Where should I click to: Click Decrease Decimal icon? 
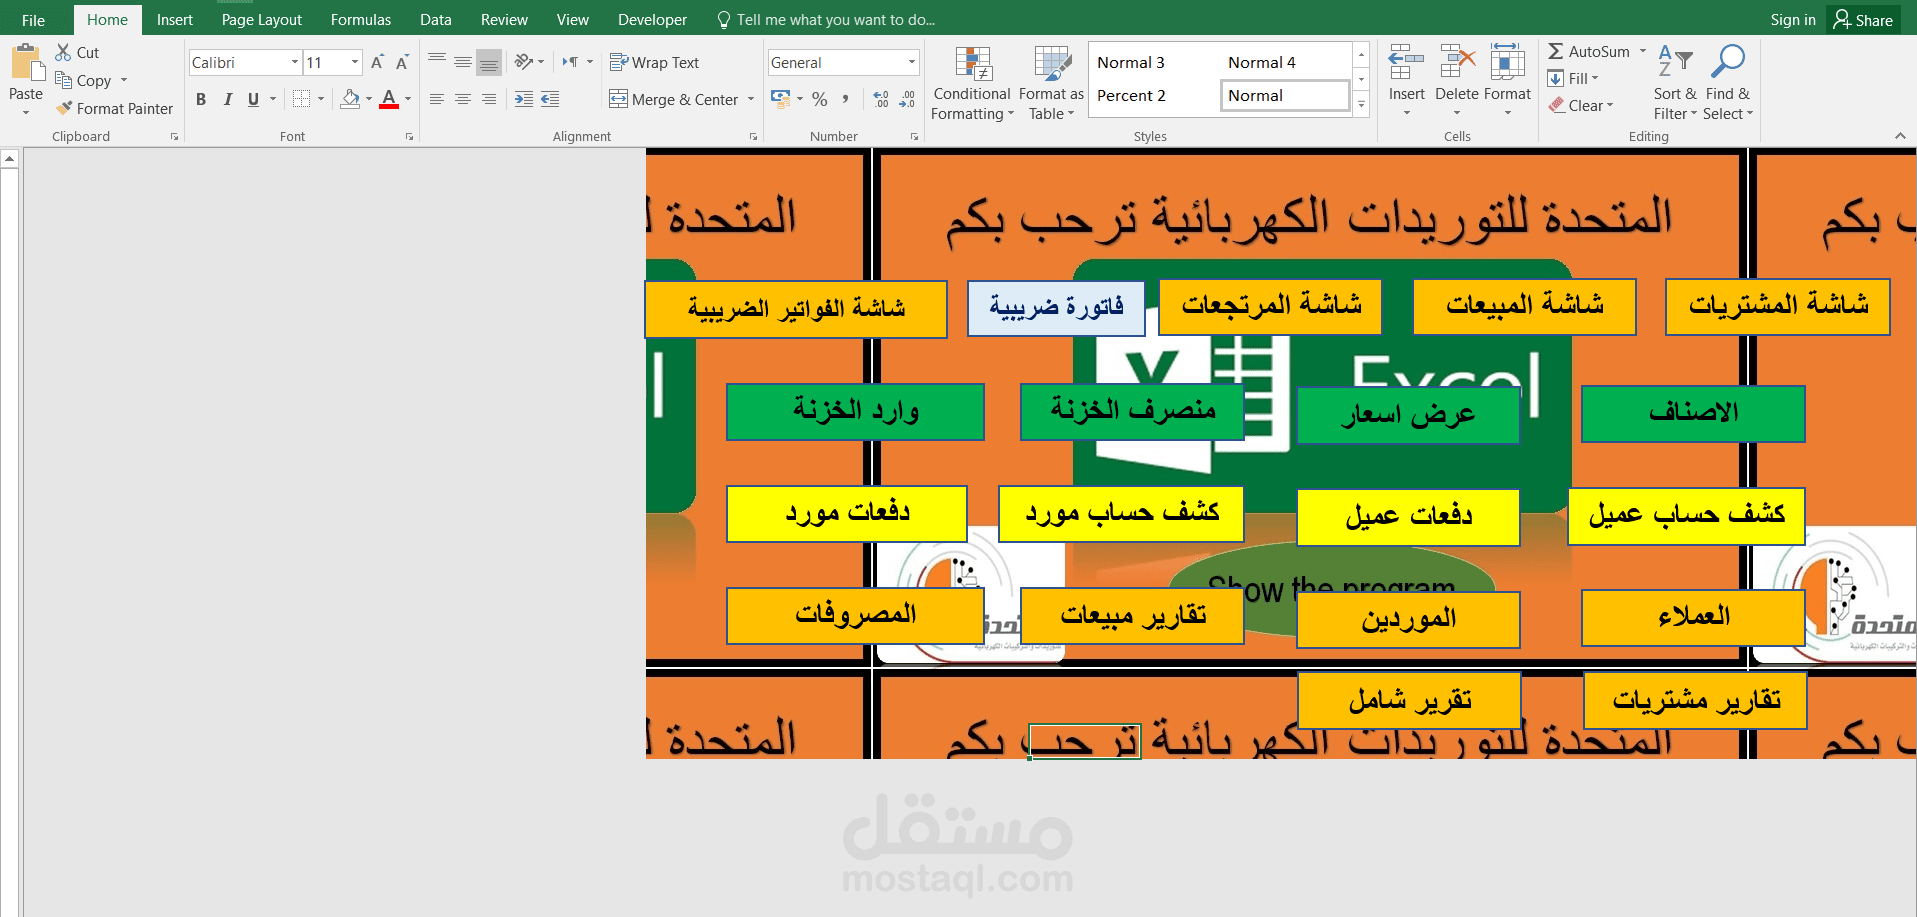click(x=907, y=99)
